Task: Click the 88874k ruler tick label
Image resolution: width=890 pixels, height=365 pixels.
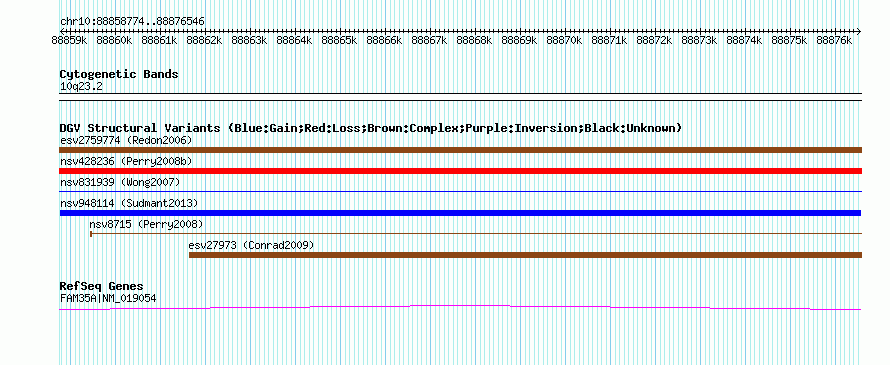Action: tap(744, 40)
